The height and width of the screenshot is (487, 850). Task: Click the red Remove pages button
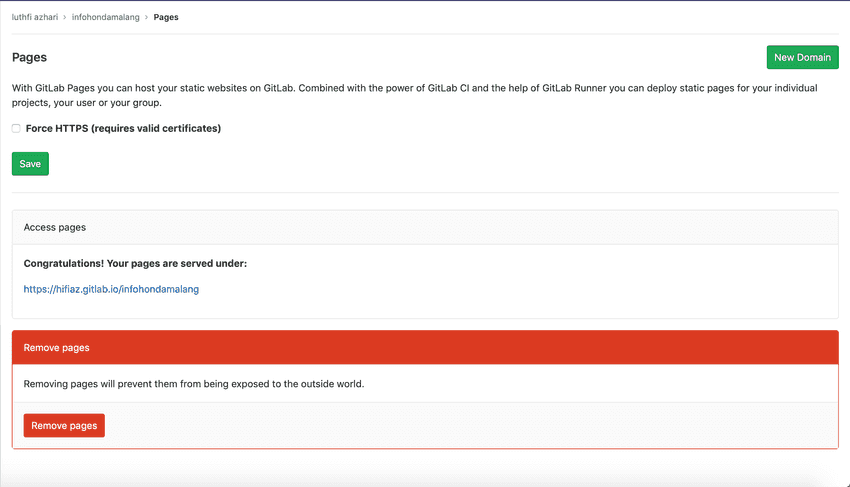(64, 425)
